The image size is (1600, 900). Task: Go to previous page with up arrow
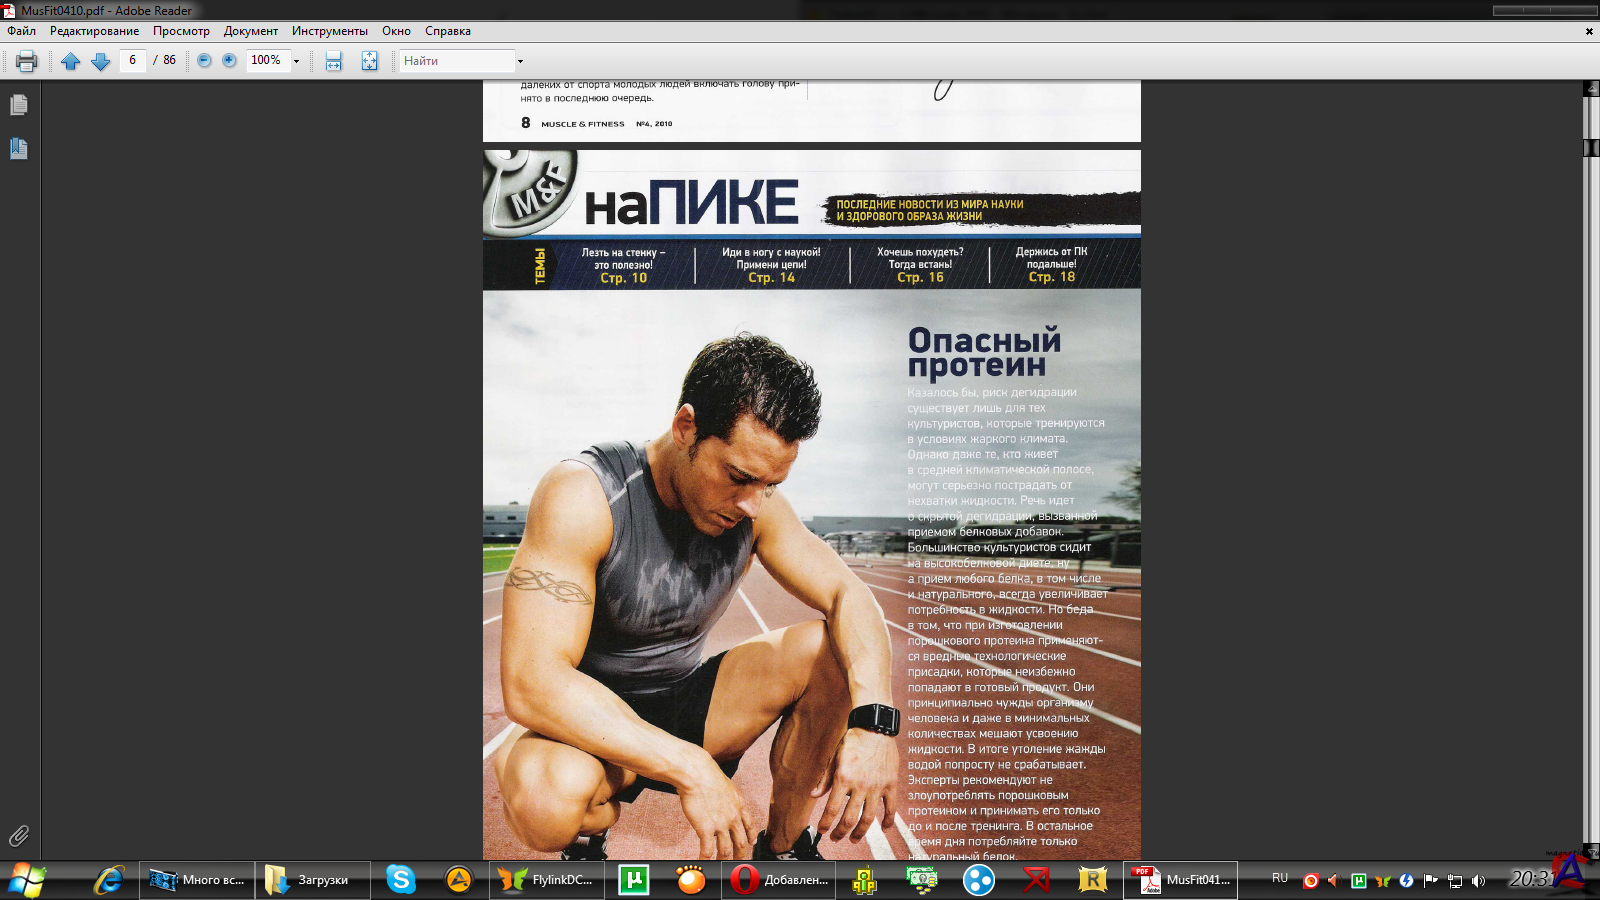click(70, 61)
